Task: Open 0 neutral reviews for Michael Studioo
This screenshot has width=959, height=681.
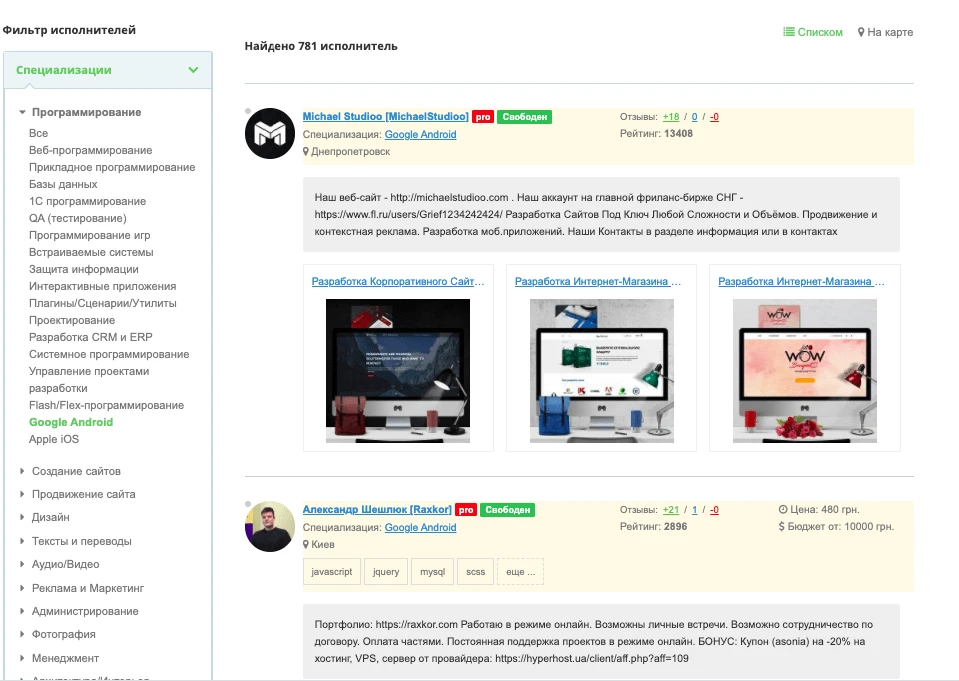Action: pyautogui.click(x=694, y=117)
